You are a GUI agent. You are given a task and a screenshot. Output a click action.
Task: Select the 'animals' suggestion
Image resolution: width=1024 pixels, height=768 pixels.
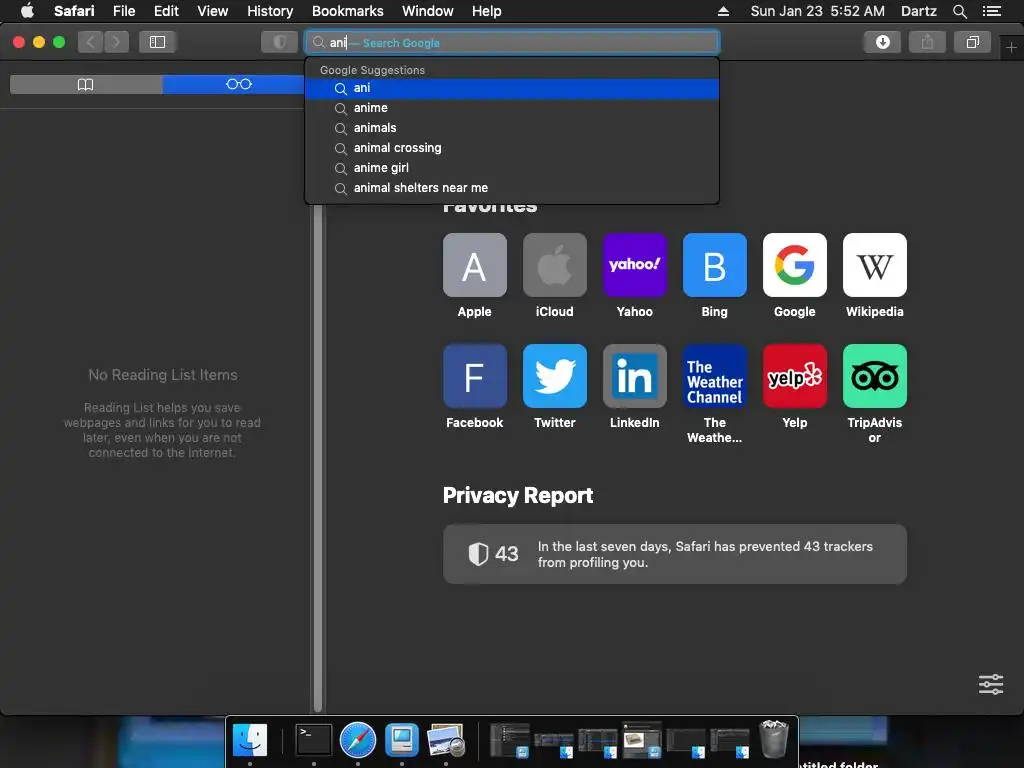point(512,128)
